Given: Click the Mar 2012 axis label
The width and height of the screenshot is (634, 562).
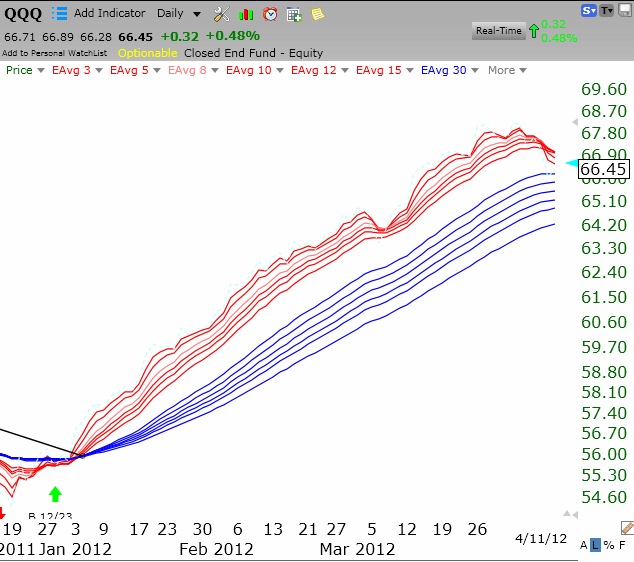Looking at the screenshot, I should 357,549.
